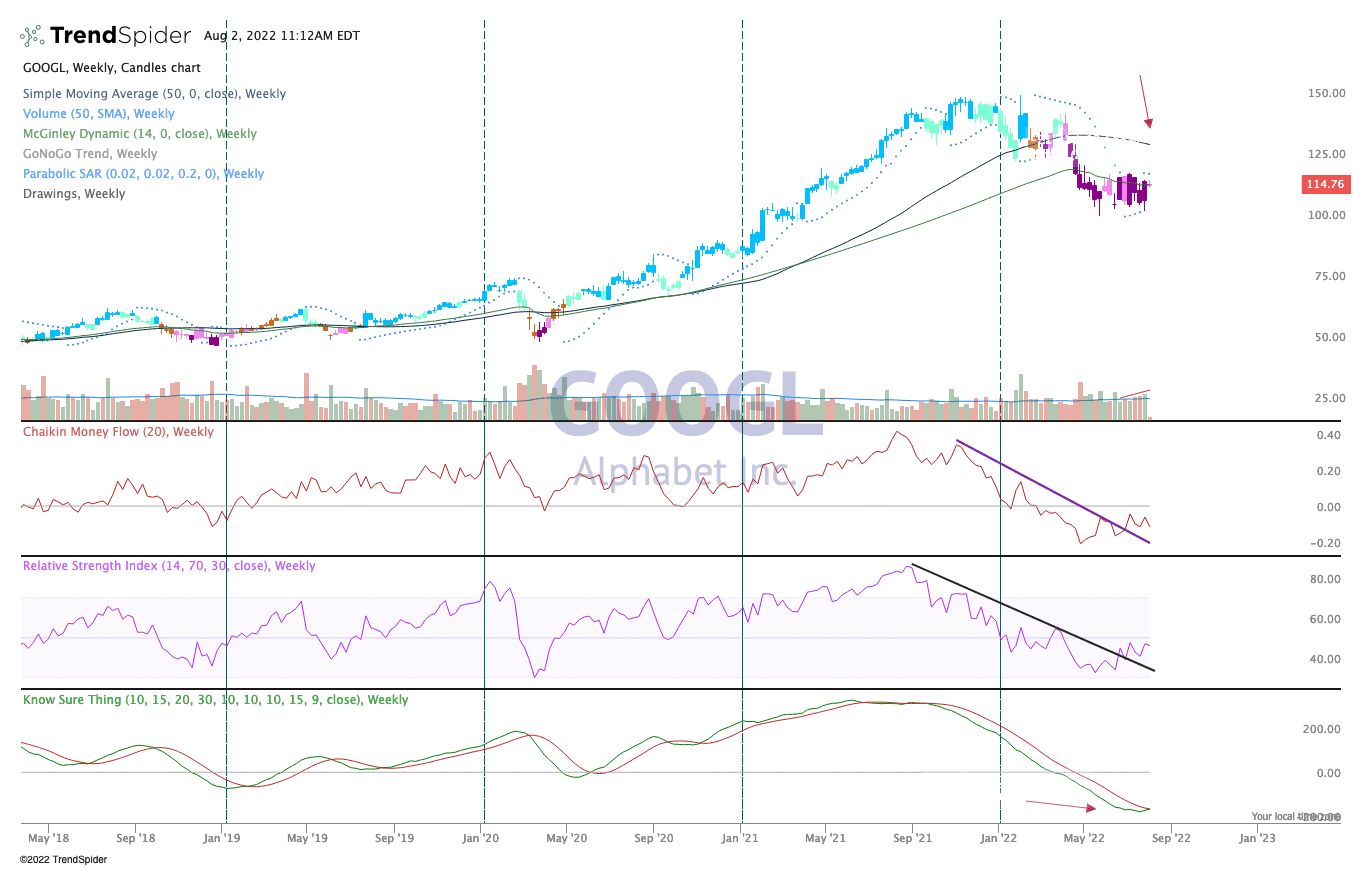Image resolution: width=1371 pixels, height=869 pixels.
Task: Click the Sep '18 date axis label
Action: tap(134, 840)
